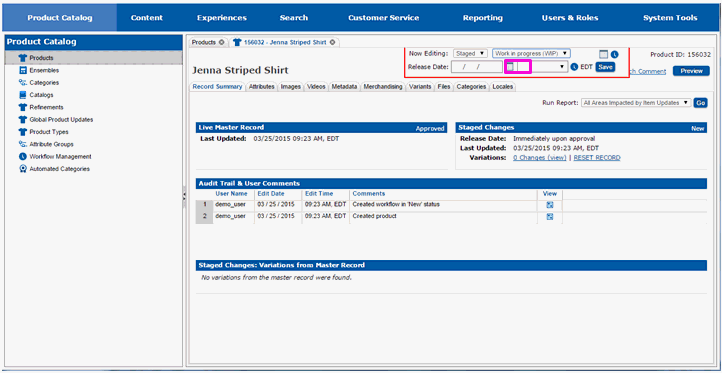Select the Products workspace tab
The width and height of the screenshot is (722, 373).
[204, 42]
